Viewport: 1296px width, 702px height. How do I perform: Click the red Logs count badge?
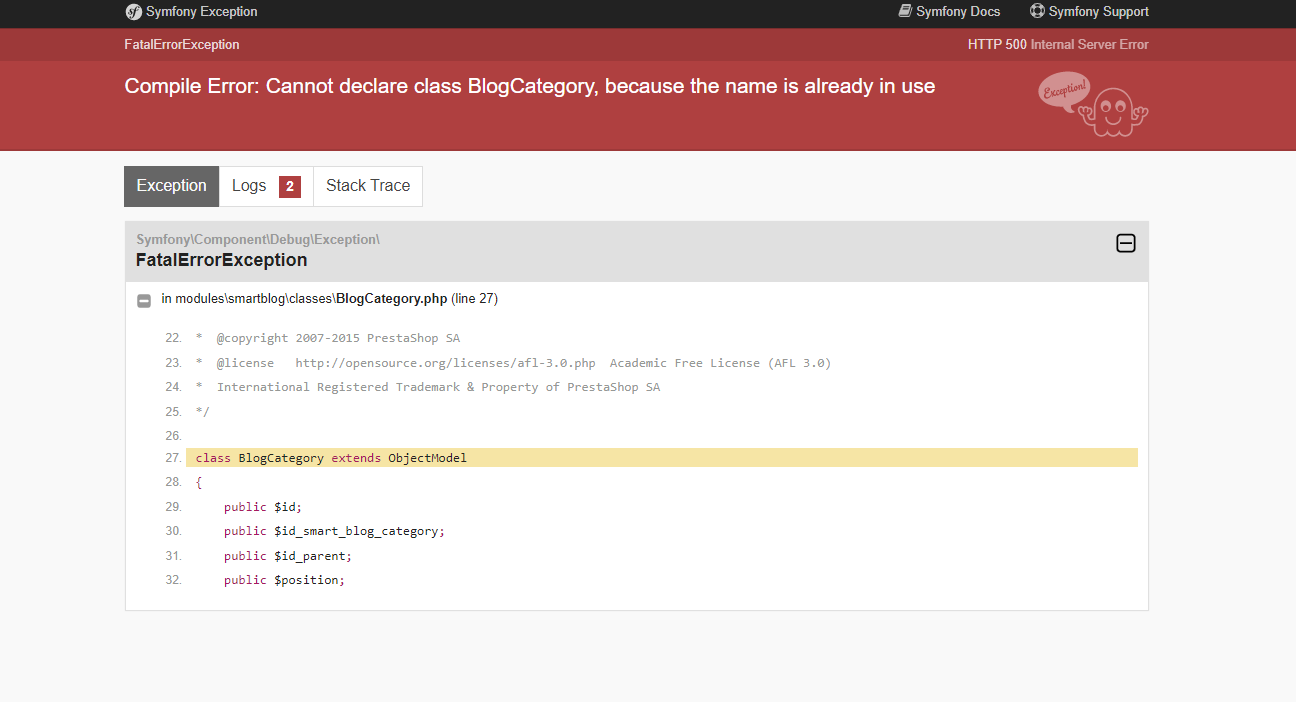pos(290,187)
